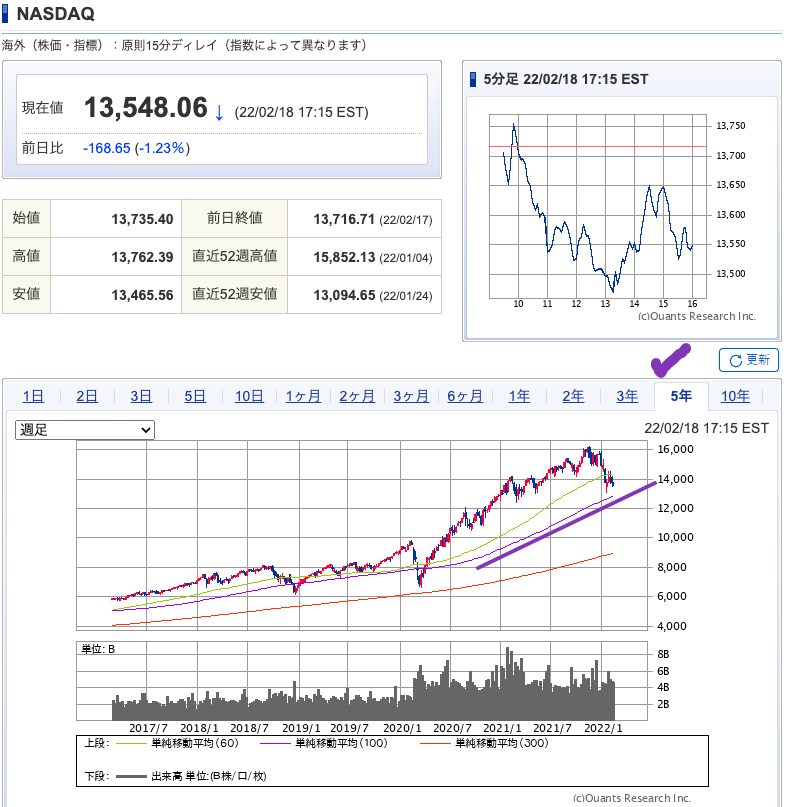This screenshot has height=807, width=786.
Task: Show the 10日 chart range
Action: coord(249,396)
